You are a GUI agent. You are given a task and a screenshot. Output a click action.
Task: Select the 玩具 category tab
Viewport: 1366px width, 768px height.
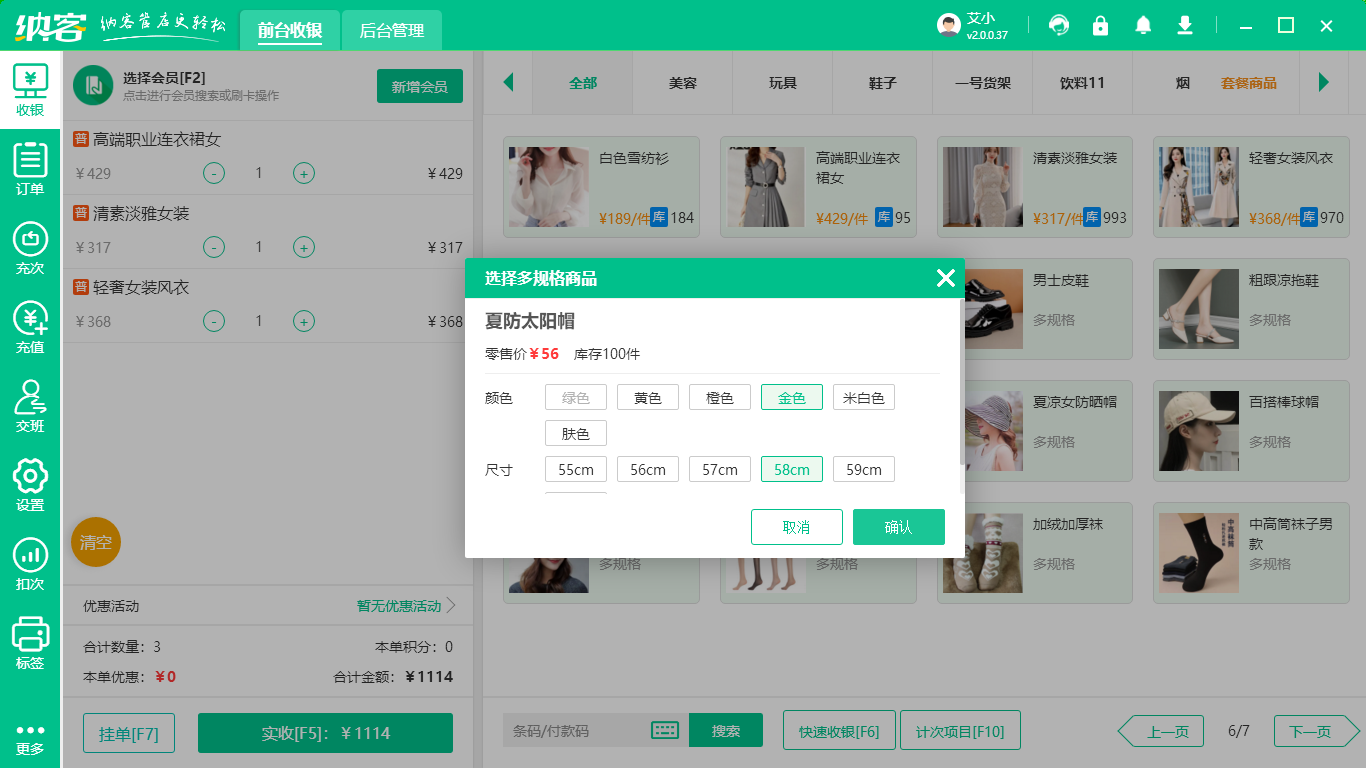(x=783, y=83)
